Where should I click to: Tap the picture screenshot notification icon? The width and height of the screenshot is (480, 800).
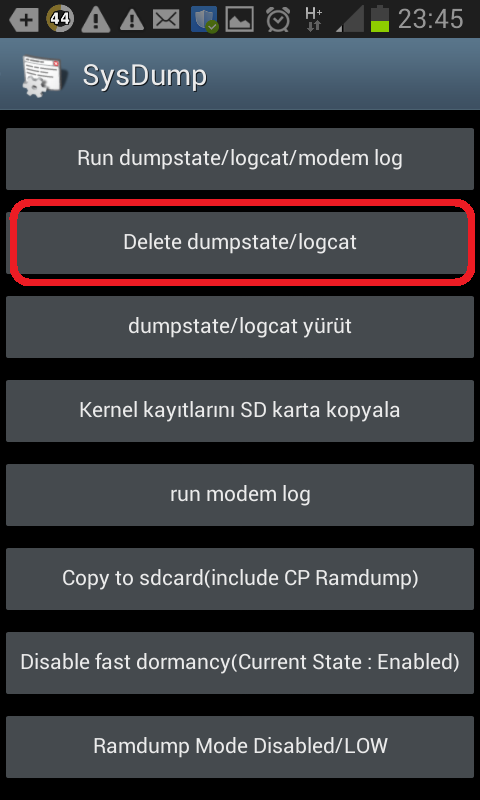240,20
